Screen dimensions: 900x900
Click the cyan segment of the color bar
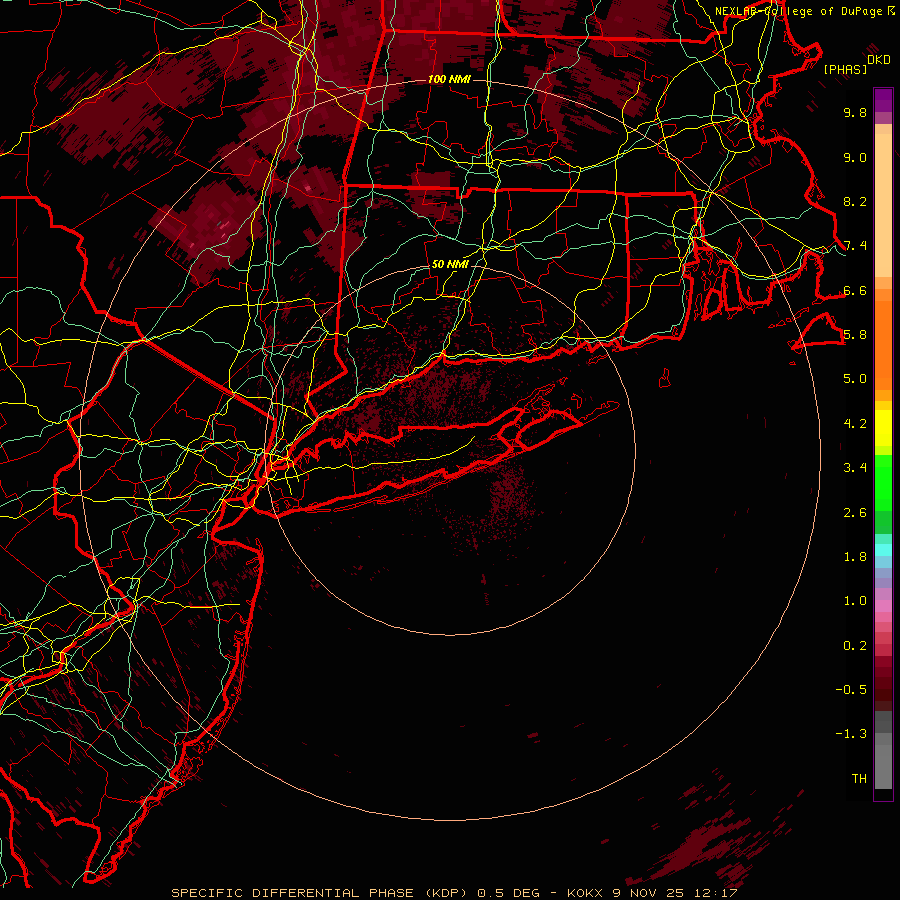(883, 550)
